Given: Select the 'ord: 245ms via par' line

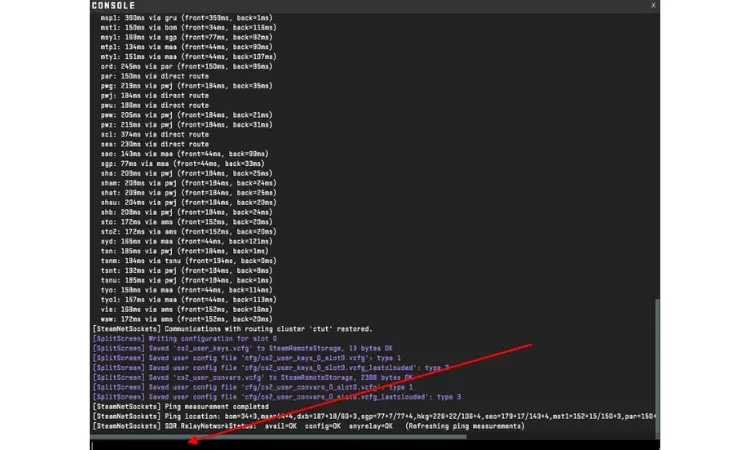Looking at the screenshot, I should point(187,66).
